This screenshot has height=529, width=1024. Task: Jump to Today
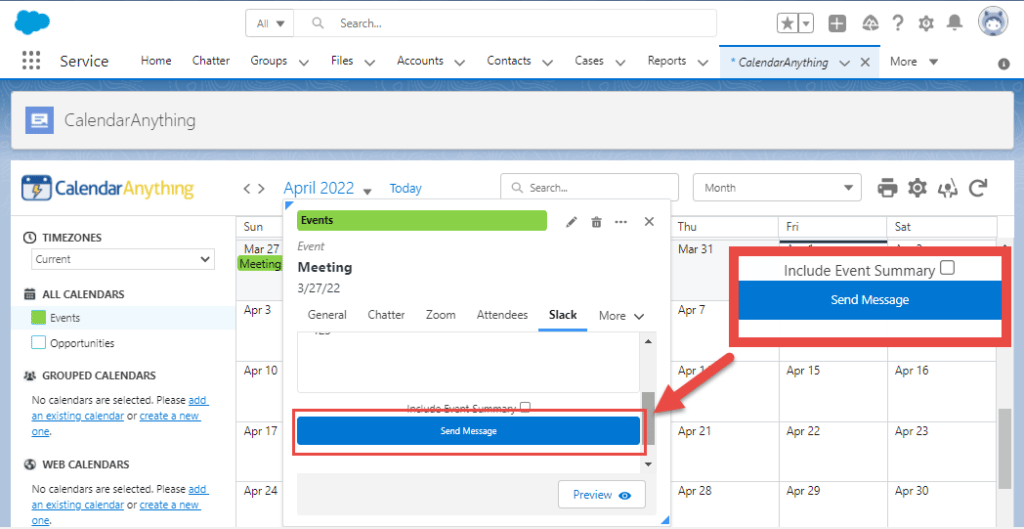[406, 189]
